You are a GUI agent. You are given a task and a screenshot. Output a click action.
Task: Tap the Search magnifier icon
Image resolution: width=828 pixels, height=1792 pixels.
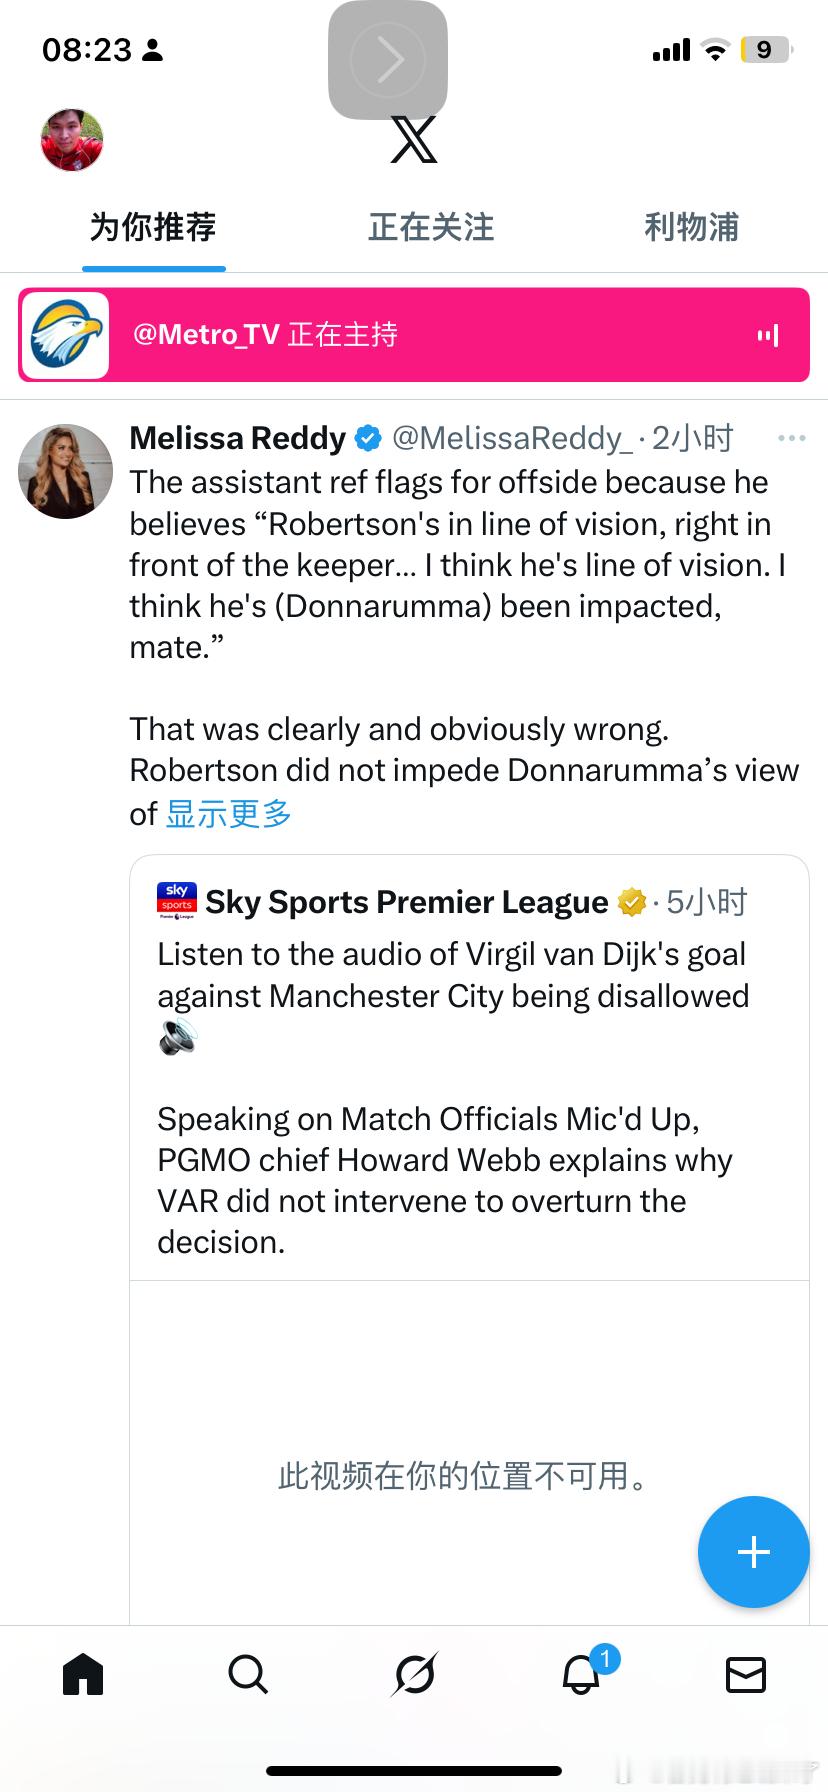(248, 1673)
